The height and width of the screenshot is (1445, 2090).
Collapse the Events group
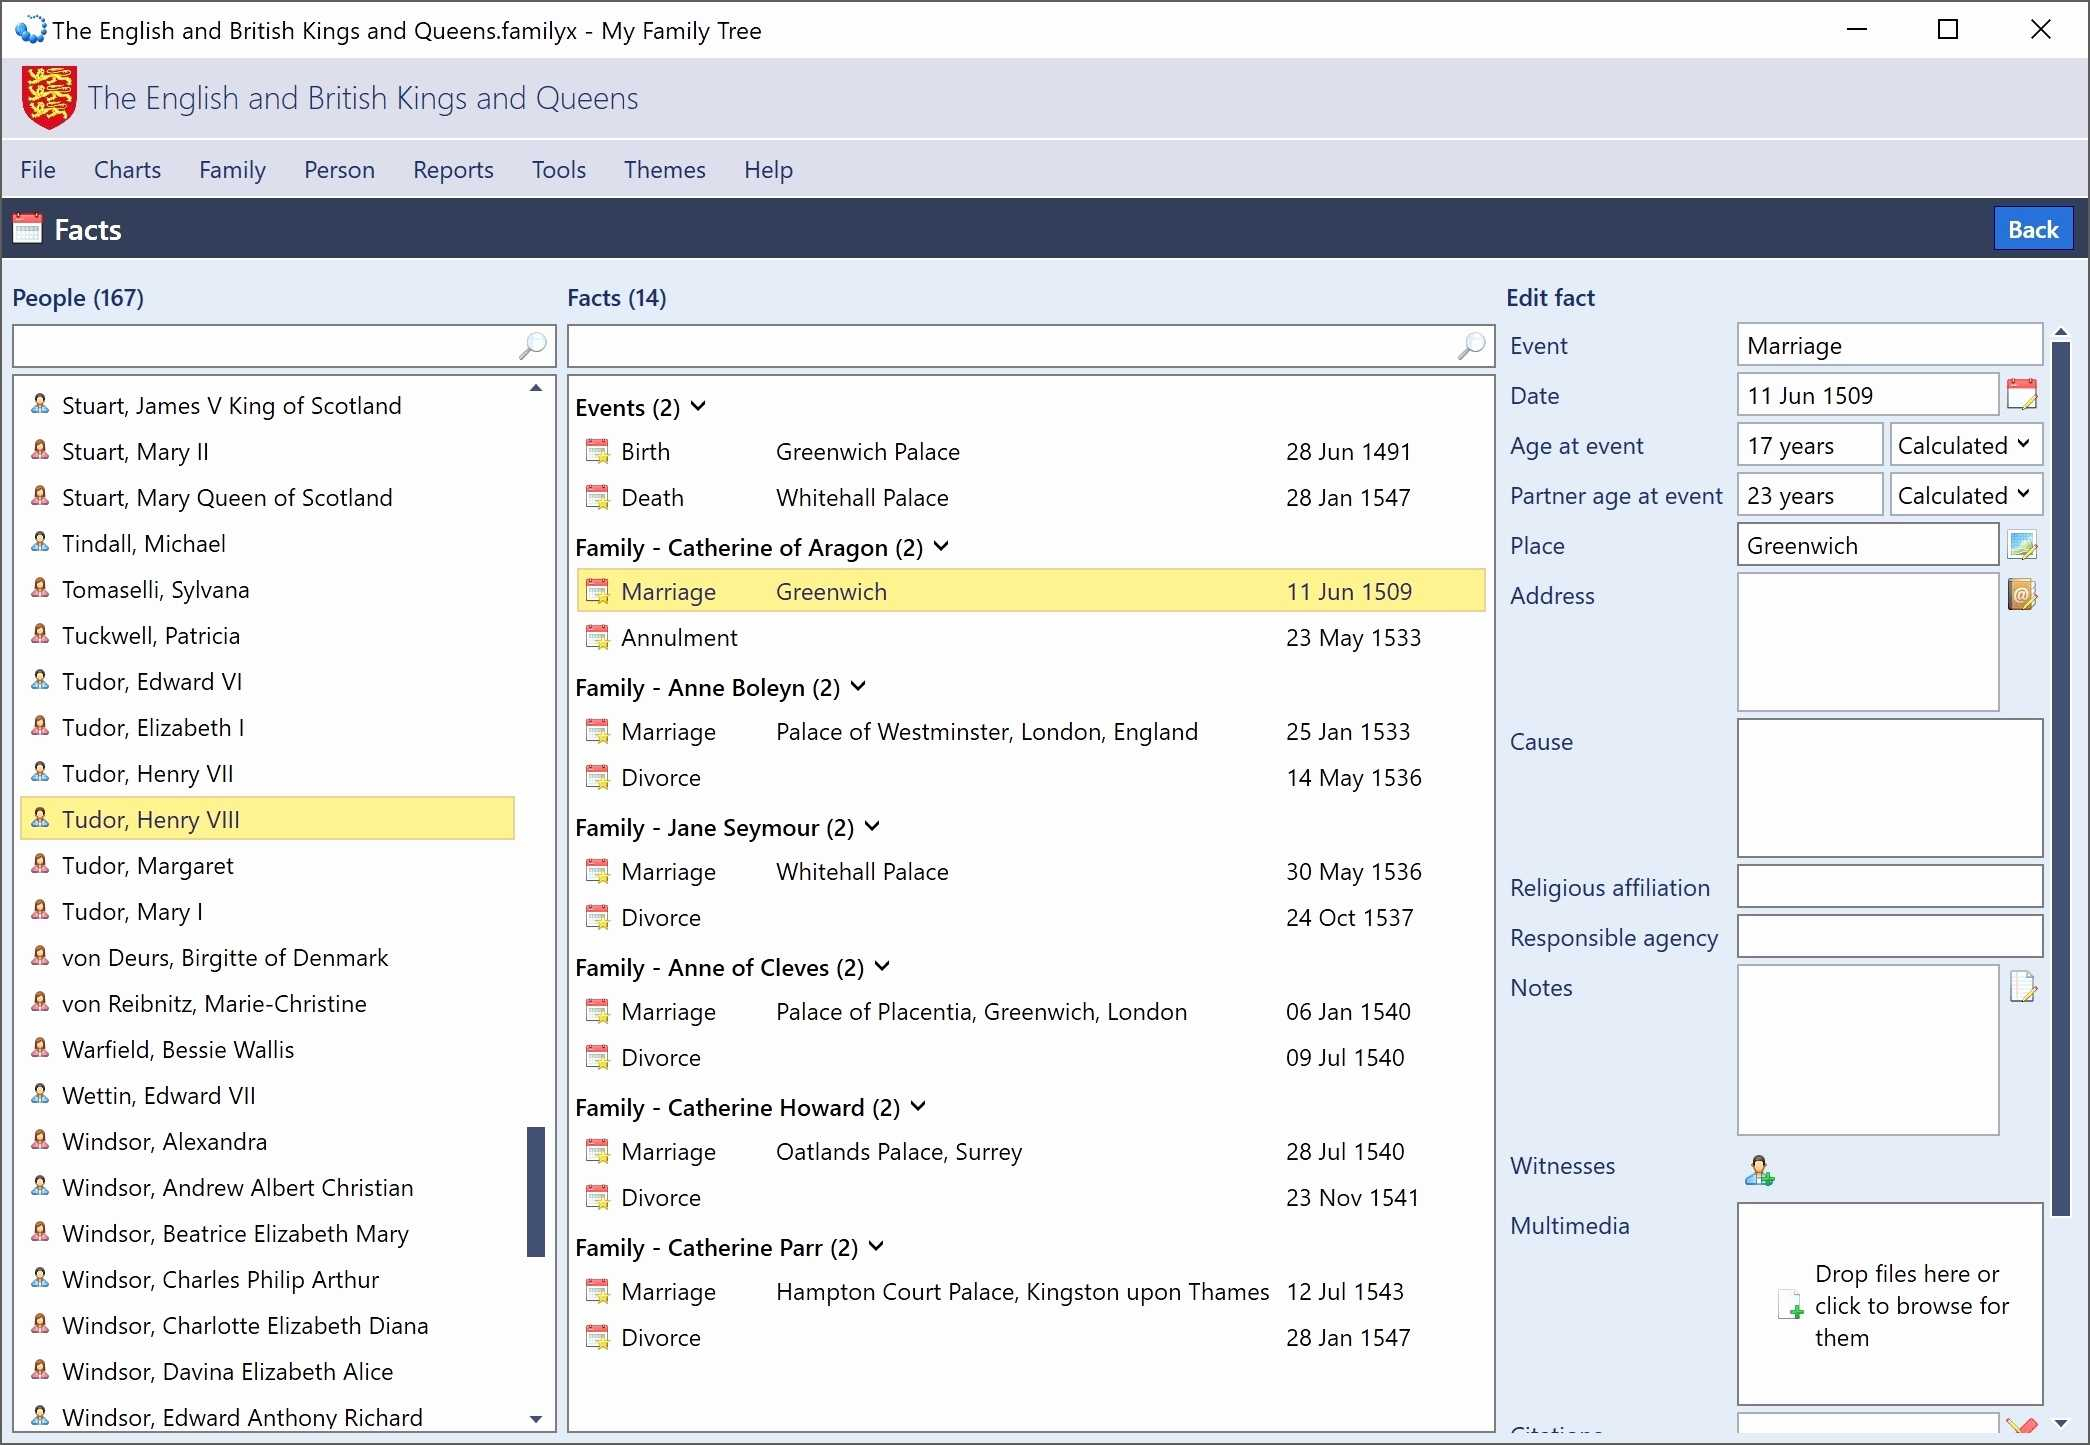[699, 407]
